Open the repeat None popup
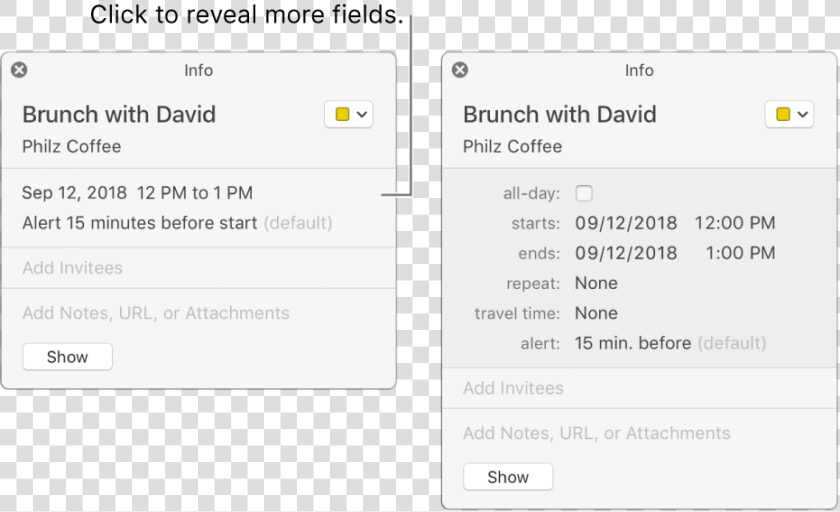 coord(596,283)
